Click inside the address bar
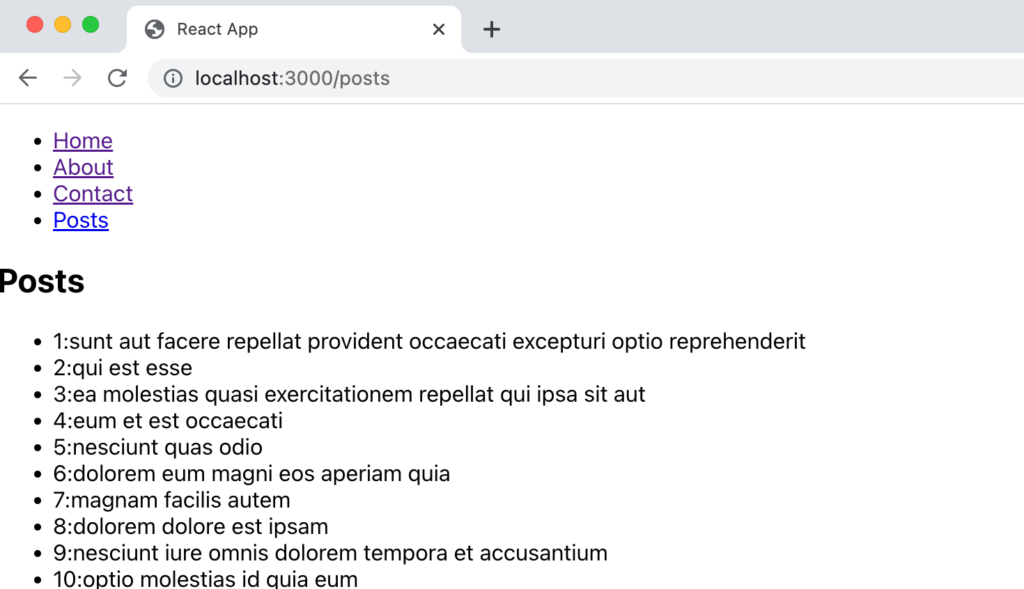 click(300, 78)
